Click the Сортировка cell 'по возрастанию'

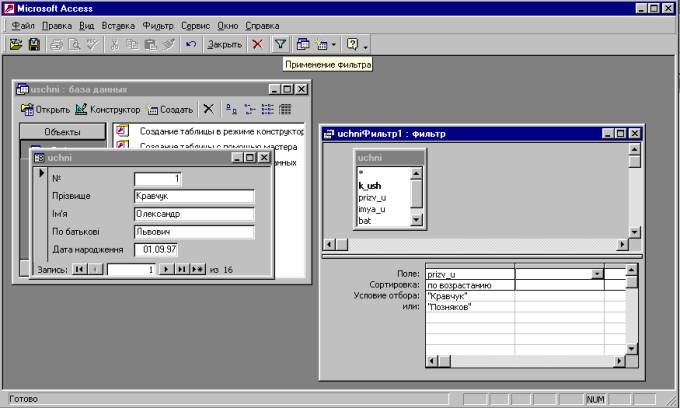470,285
